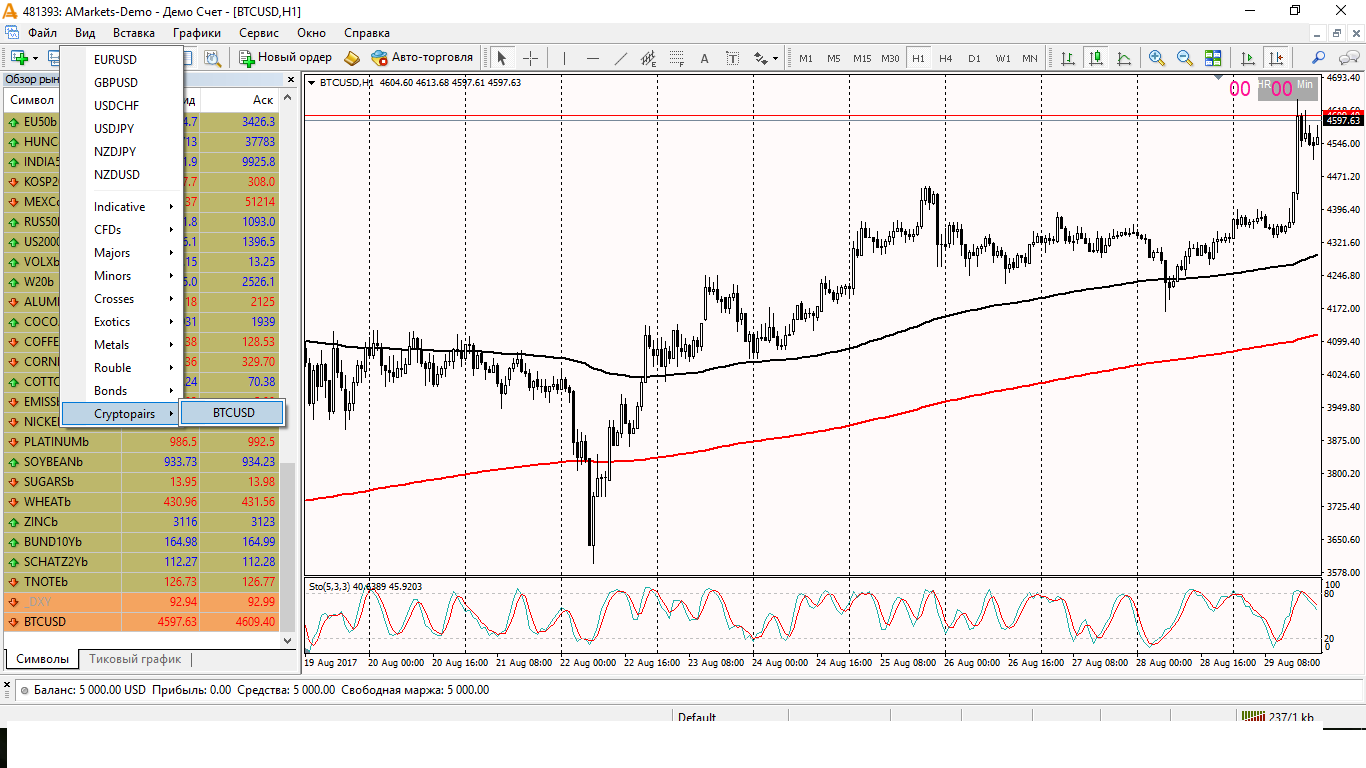This screenshot has height=768, width=1366.
Task: Select the D1 timeframe
Action: [974, 58]
